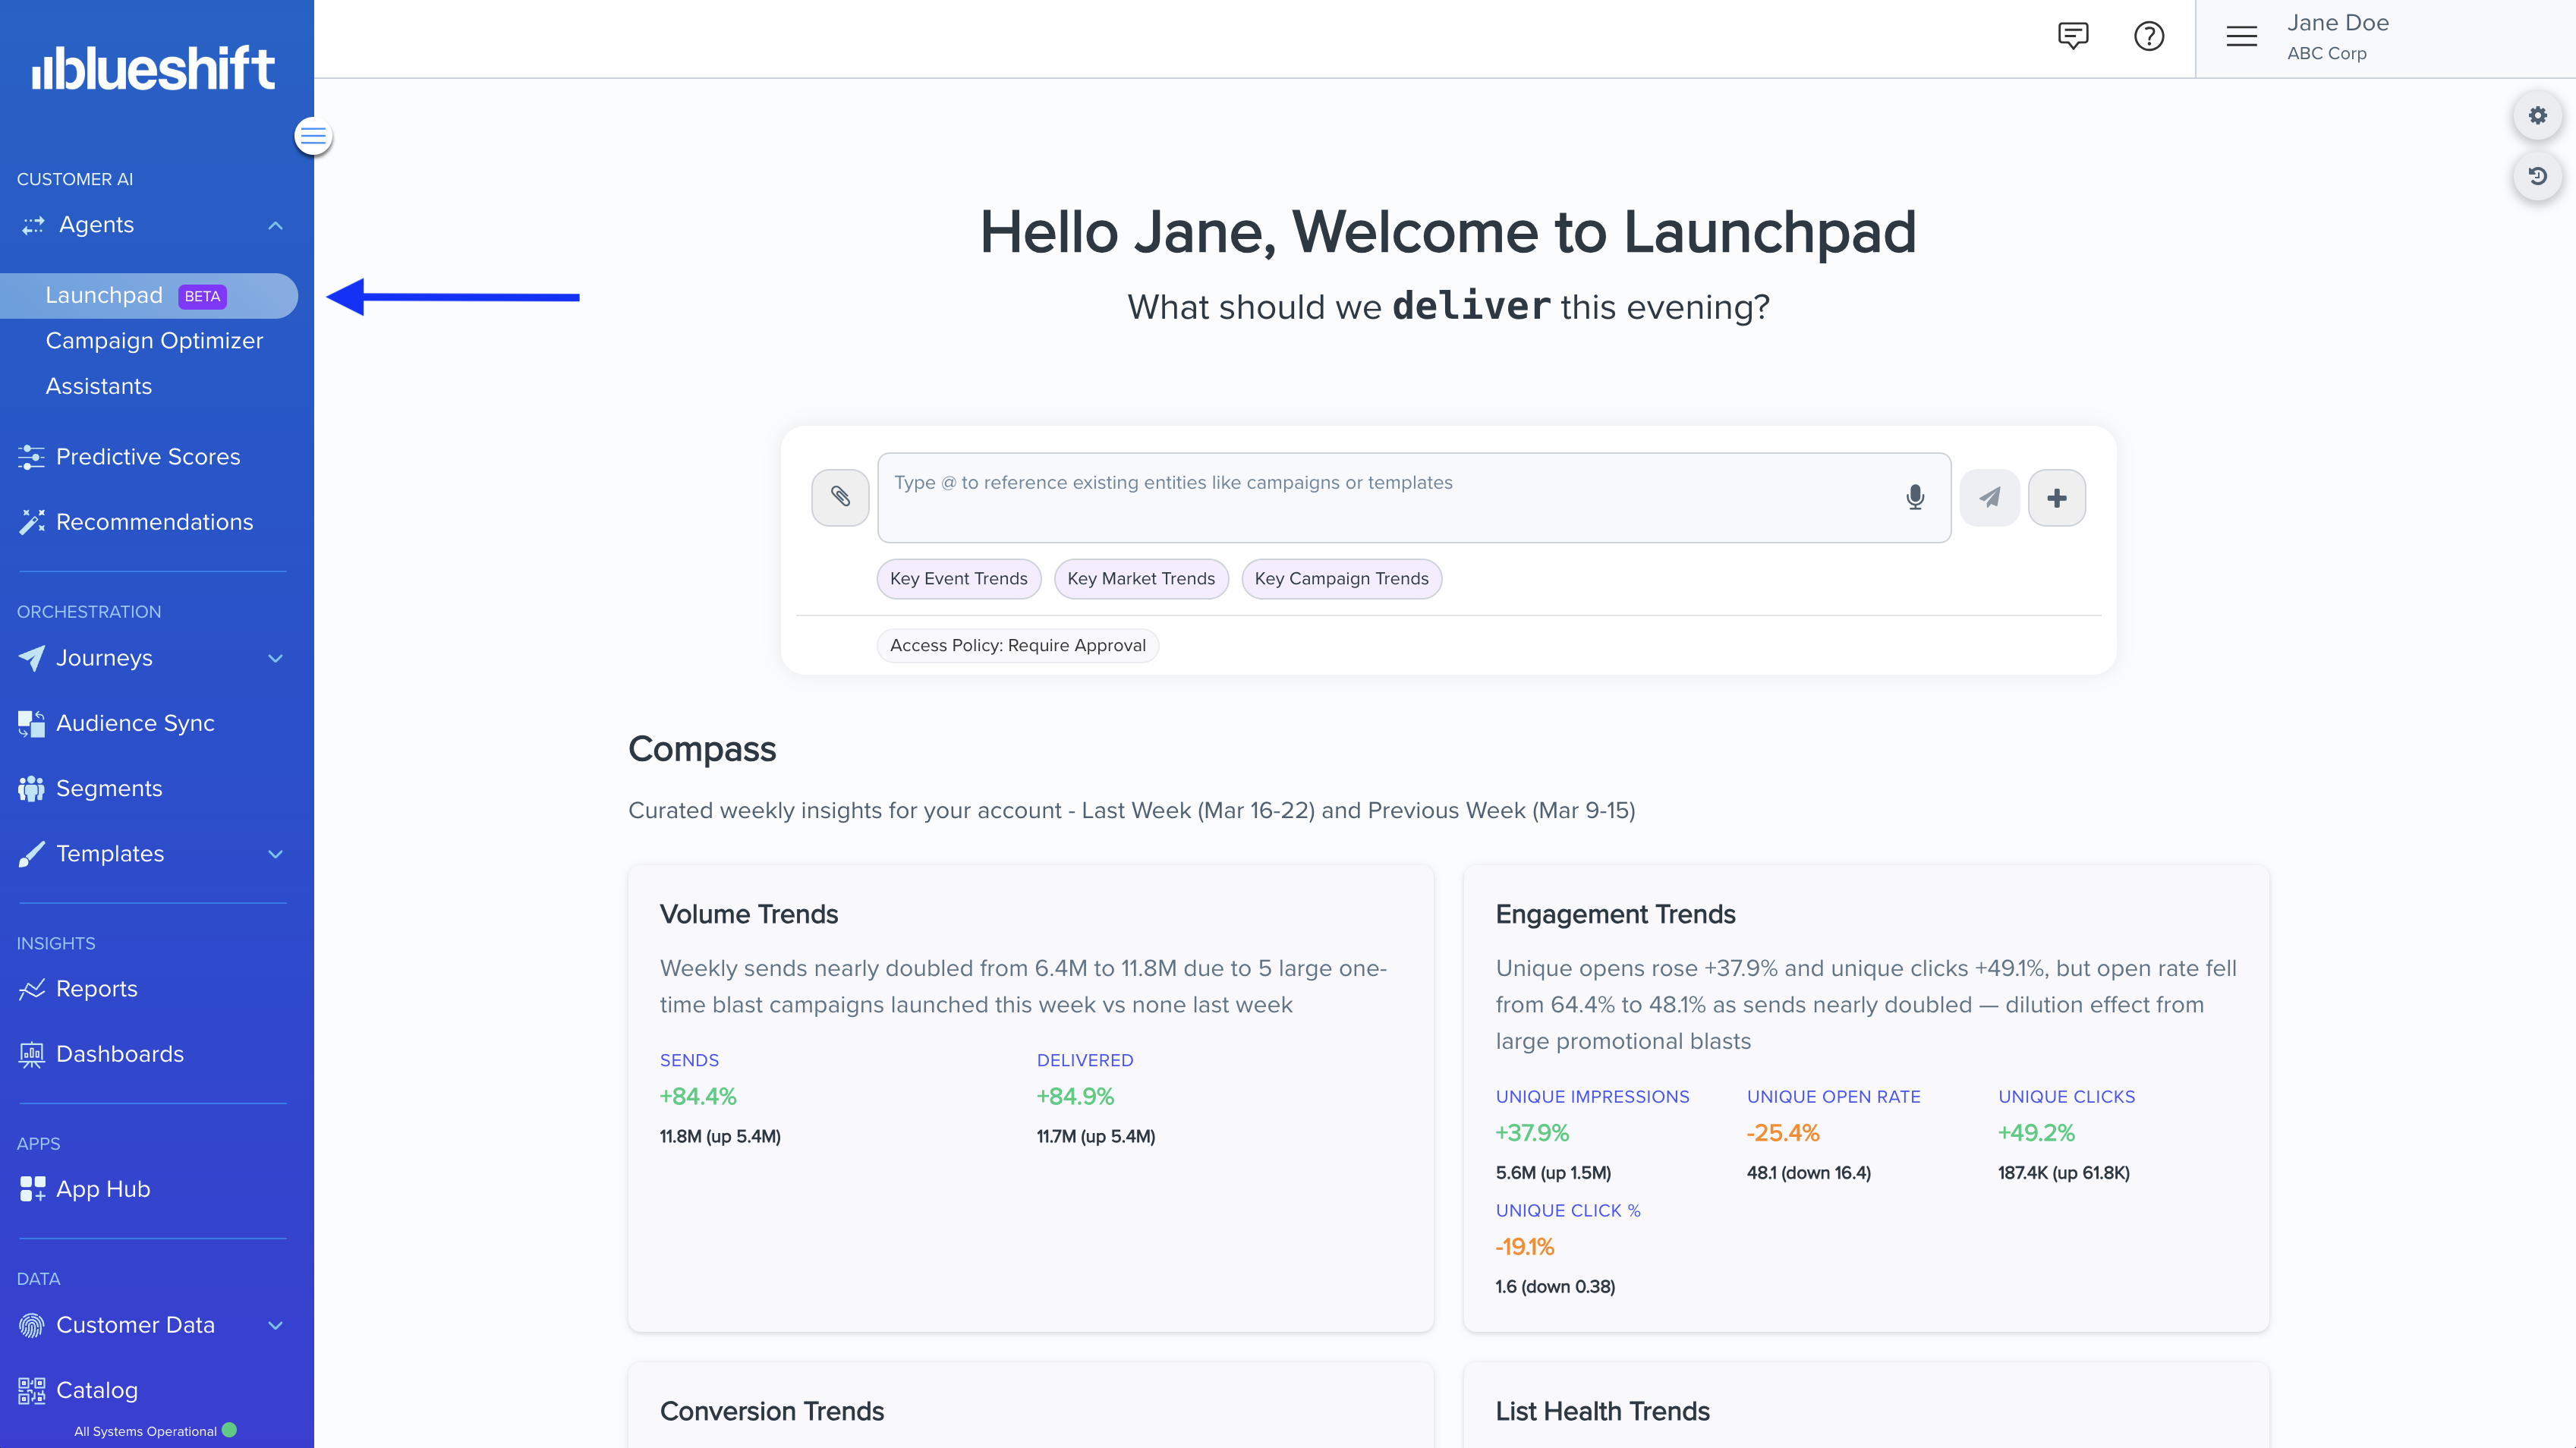Viewport: 2576px width, 1448px height.
Task: Select Assistants under Agents
Action: (98, 386)
